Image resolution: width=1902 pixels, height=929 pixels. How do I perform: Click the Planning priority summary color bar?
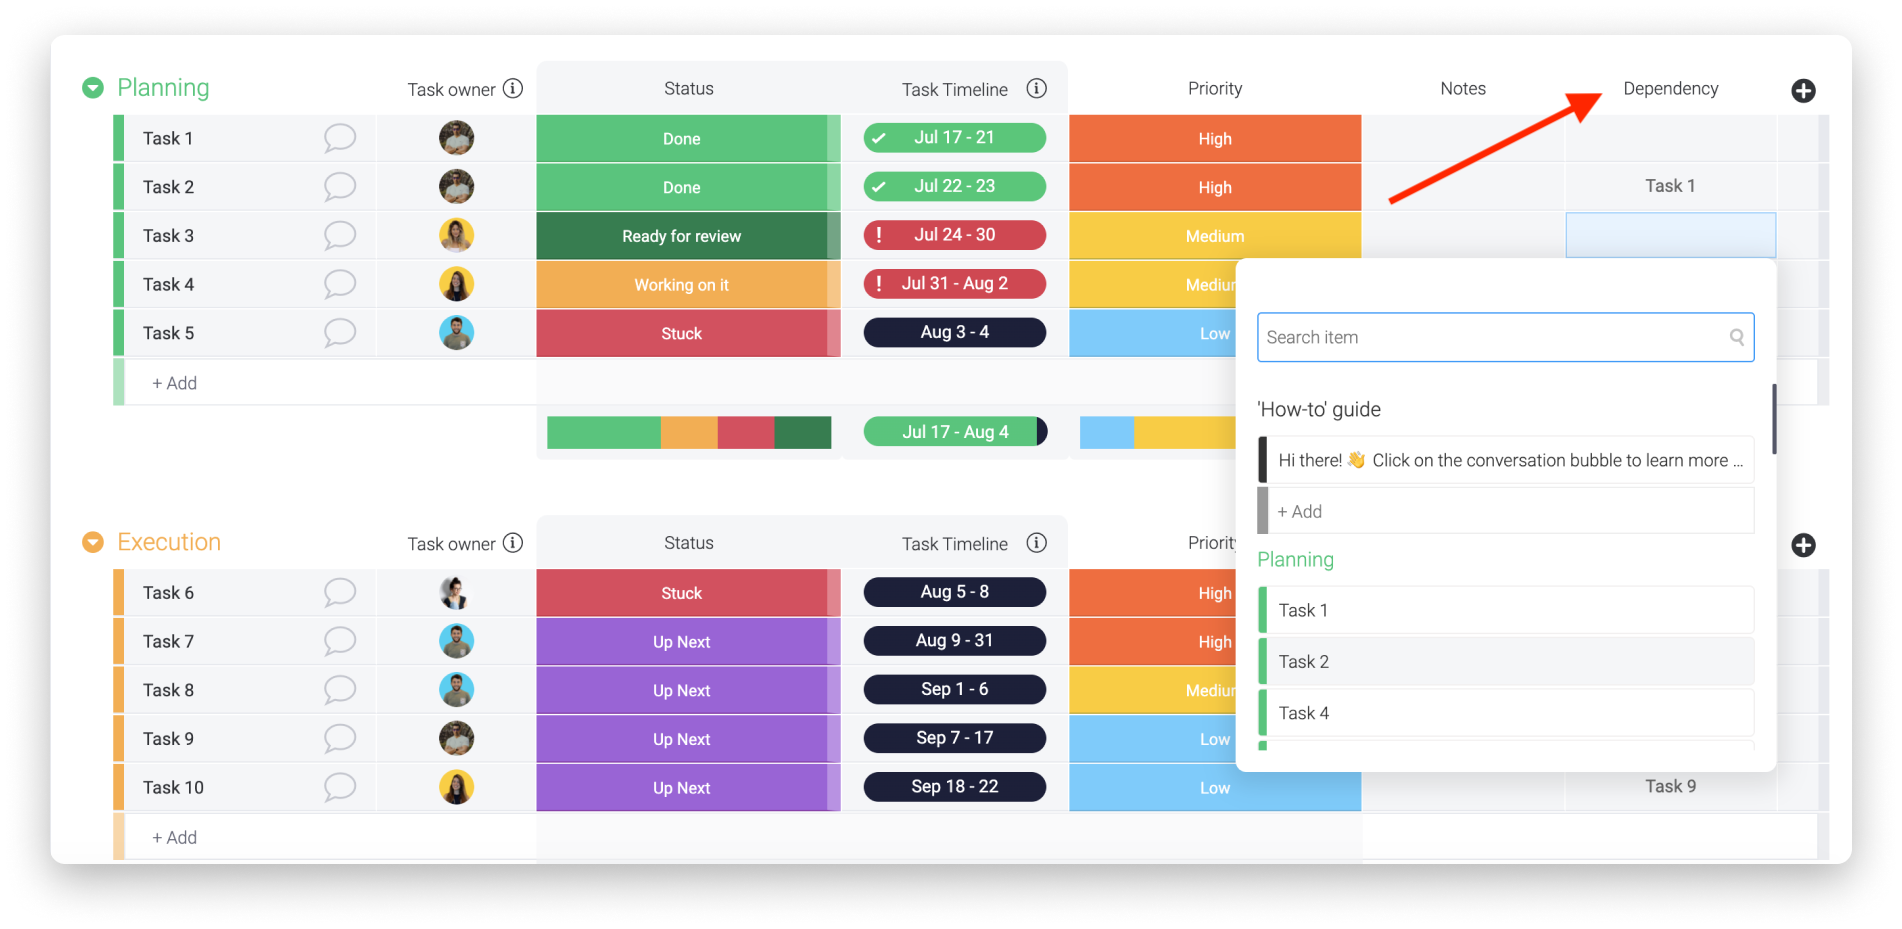(1158, 432)
